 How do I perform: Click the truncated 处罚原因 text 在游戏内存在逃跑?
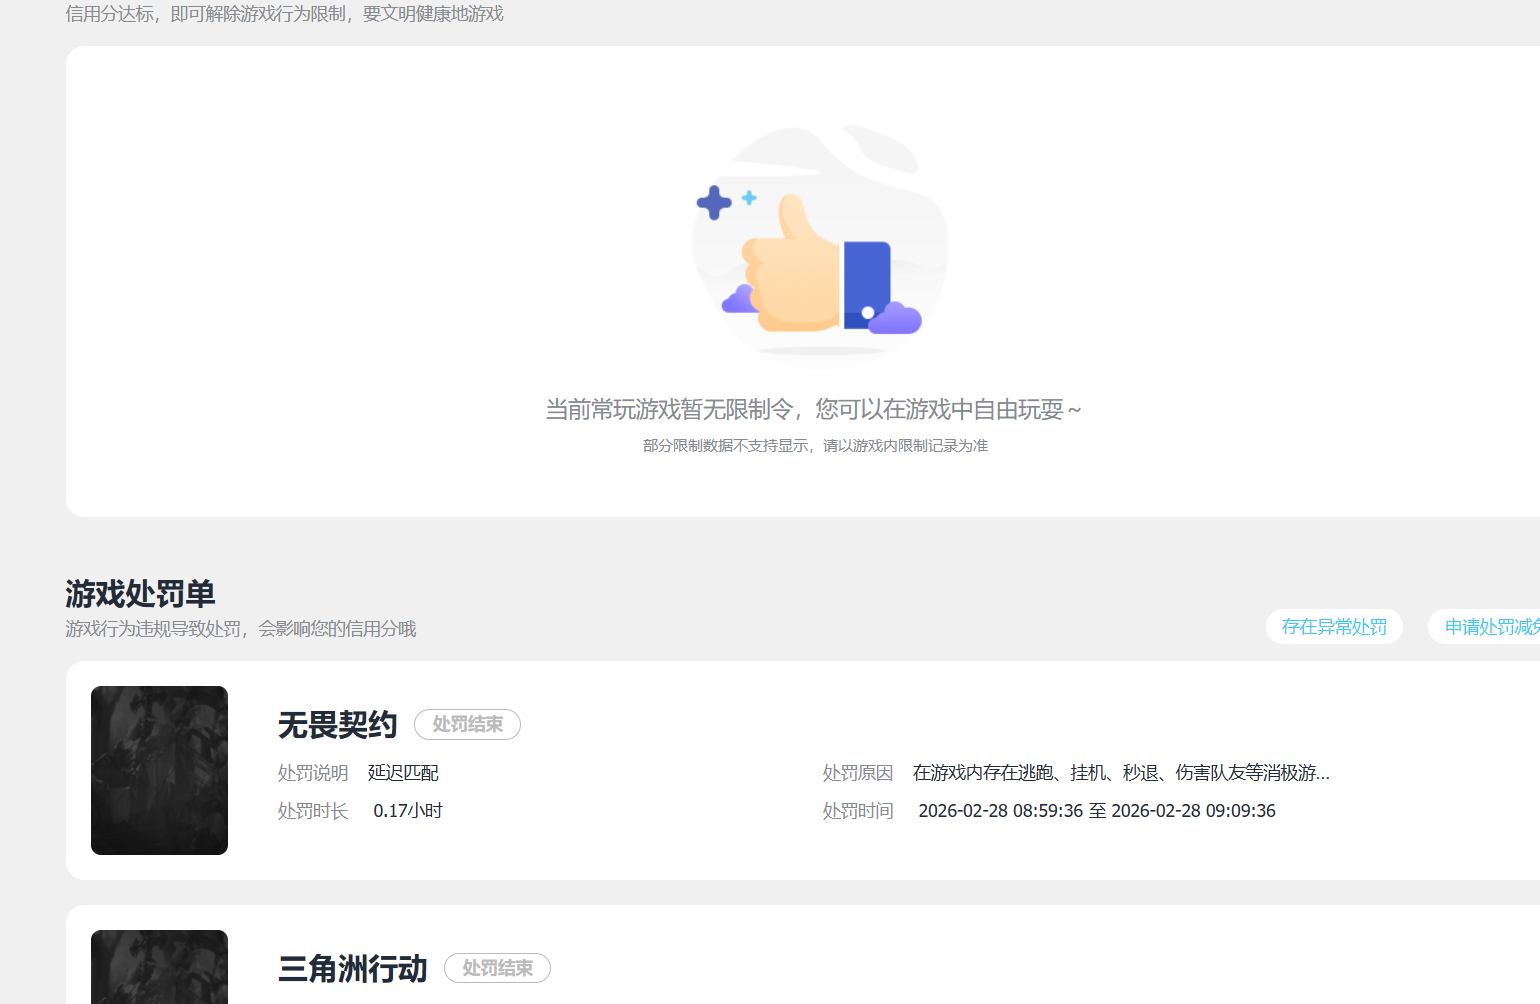coord(1121,773)
